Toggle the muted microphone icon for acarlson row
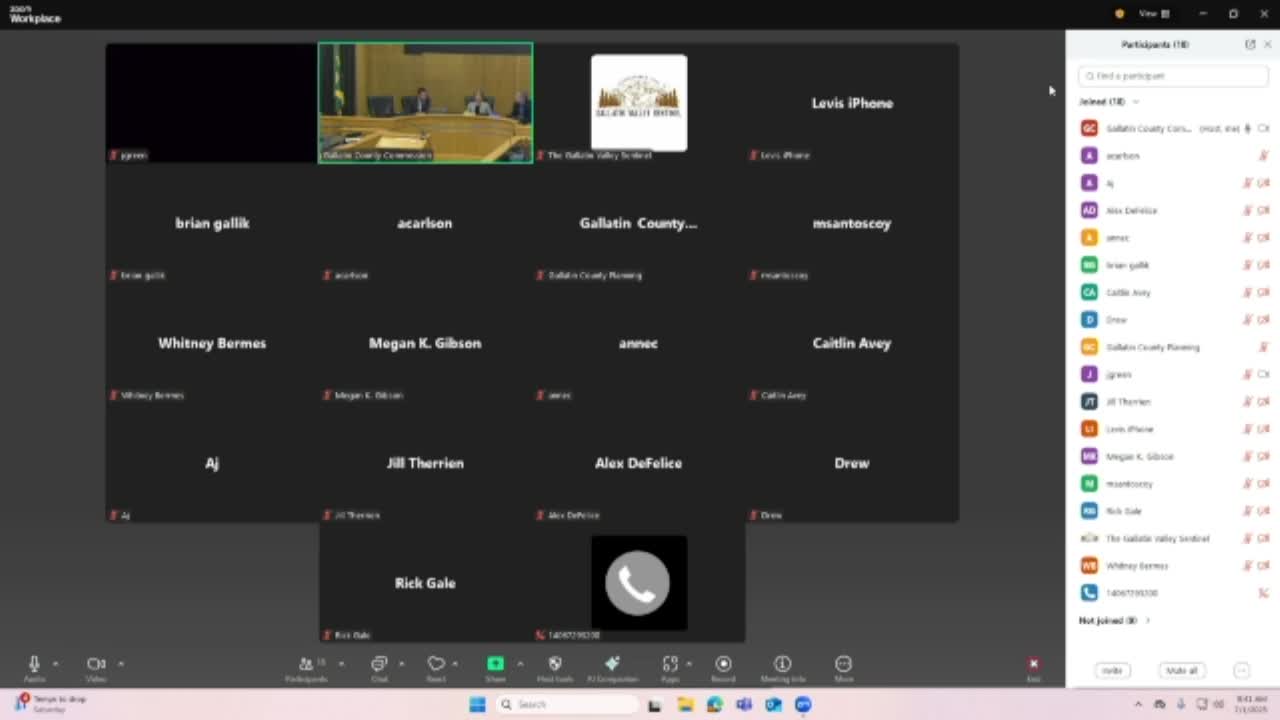 click(1263, 156)
